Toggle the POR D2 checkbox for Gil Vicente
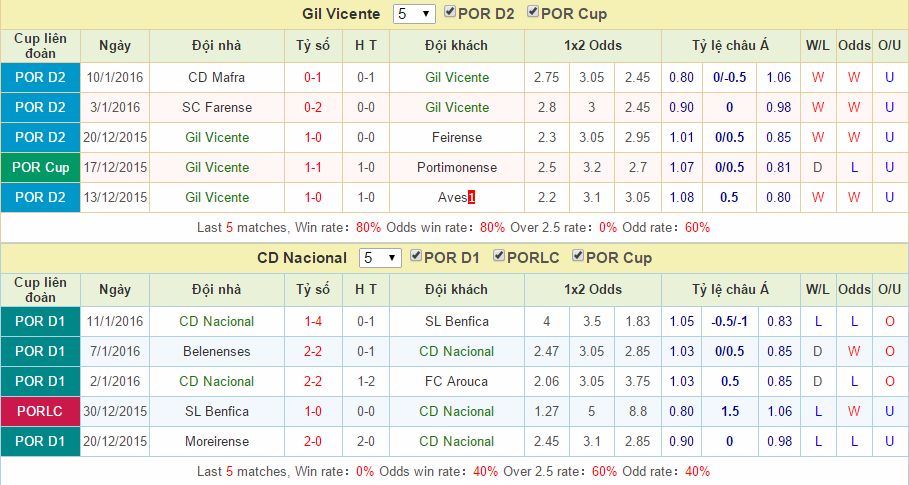Viewport: 909px width, 485px height. pos(451,13)
